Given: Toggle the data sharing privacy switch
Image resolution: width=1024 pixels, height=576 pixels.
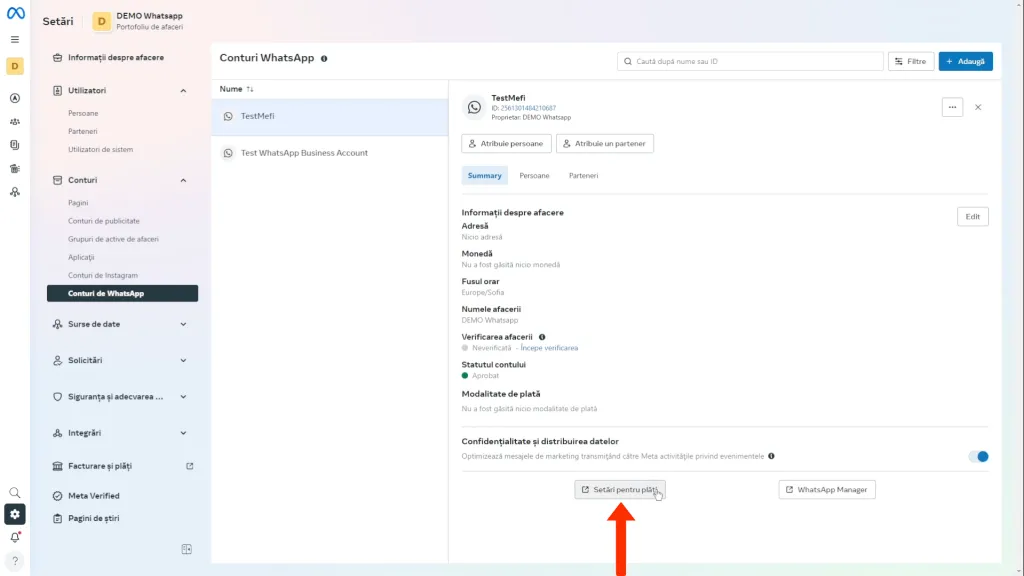Looking at the screenshot, I should (x=978, y=456).
